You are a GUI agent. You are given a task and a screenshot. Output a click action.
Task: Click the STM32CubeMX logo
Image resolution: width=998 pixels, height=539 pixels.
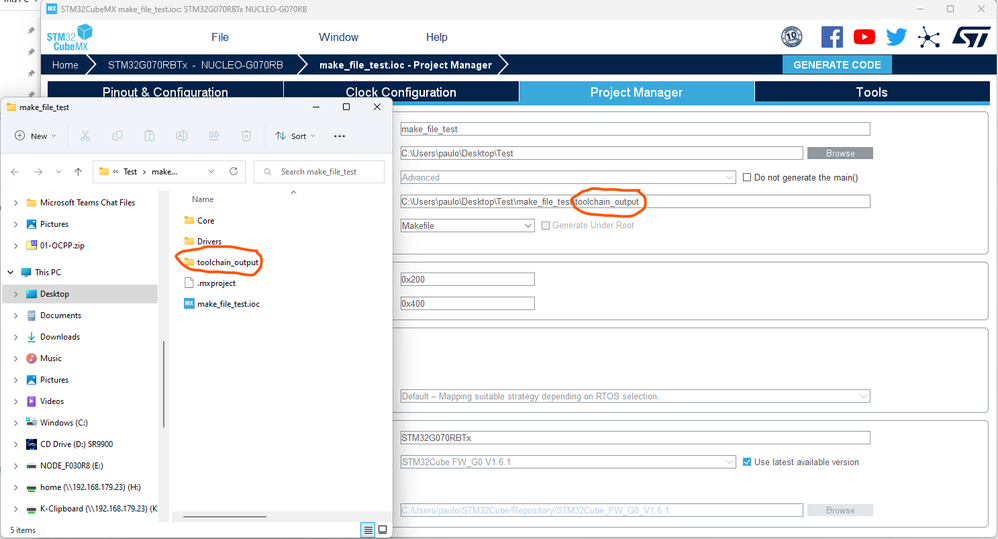point(69,38)
